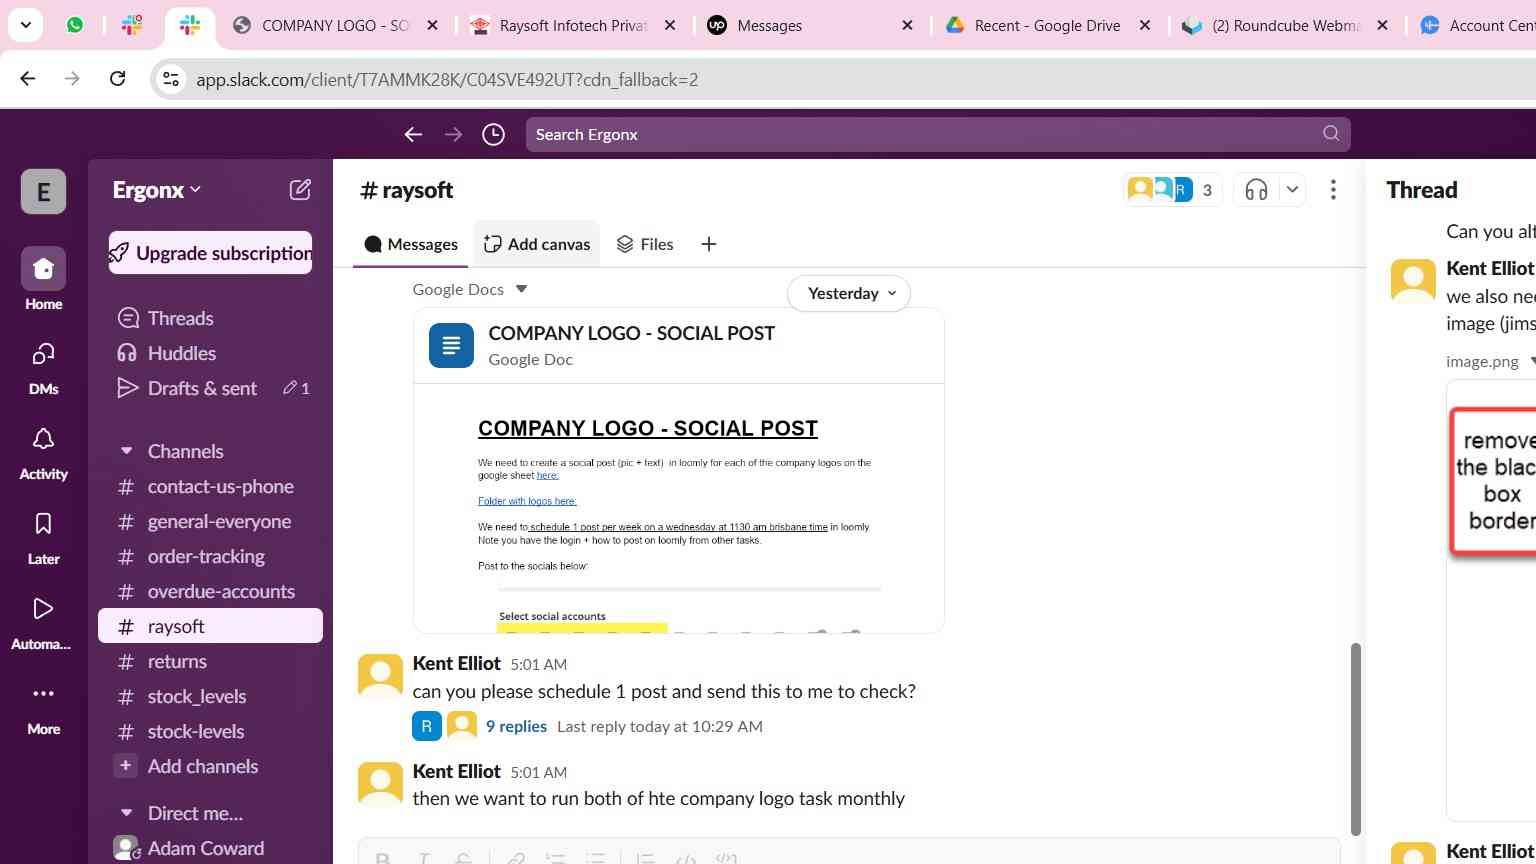Screen dimensions: 1536x864
Task: Open Huddles in the sidebar
Action: point(211,353)
